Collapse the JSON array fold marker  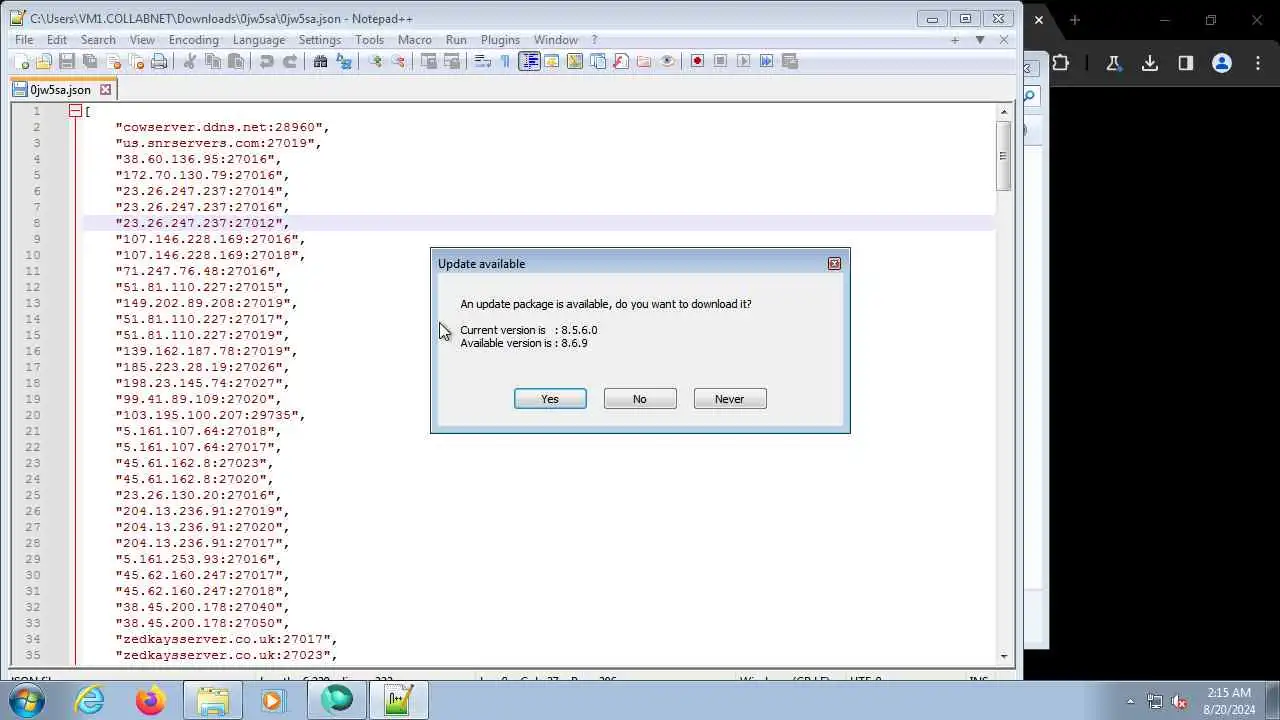[x=75, y=111]
